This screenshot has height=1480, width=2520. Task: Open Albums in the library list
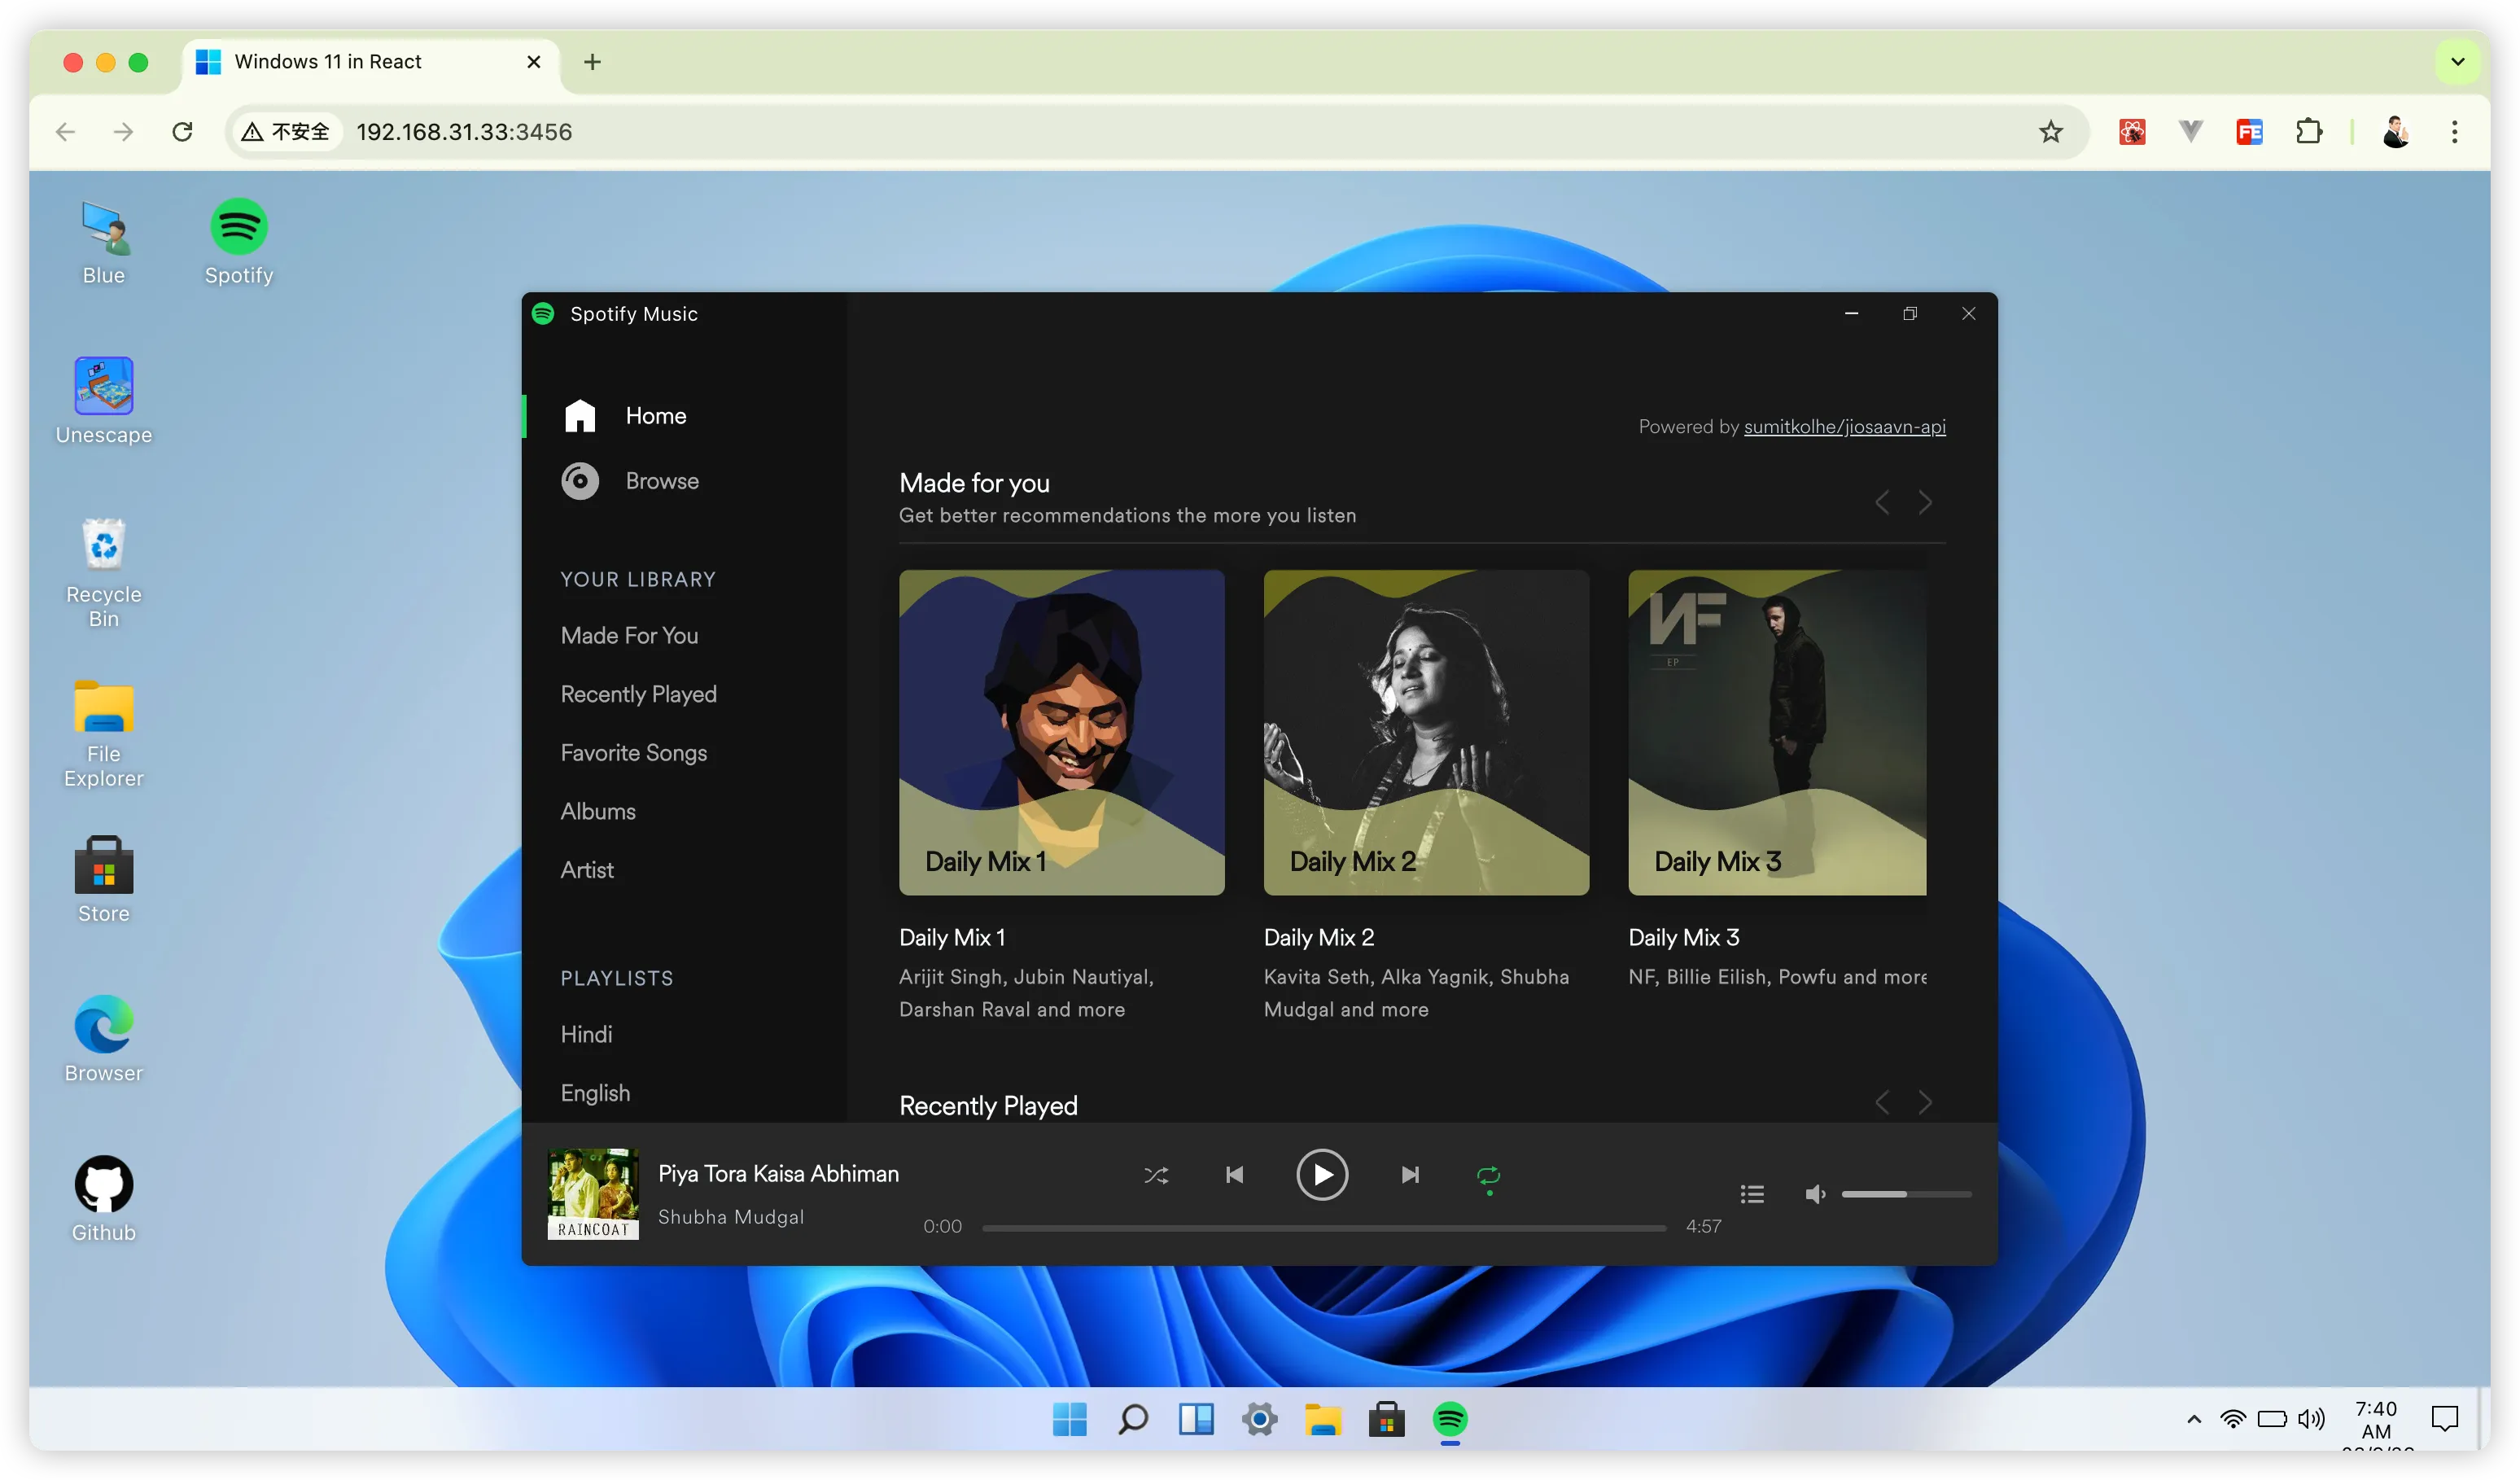coord(598,811)
